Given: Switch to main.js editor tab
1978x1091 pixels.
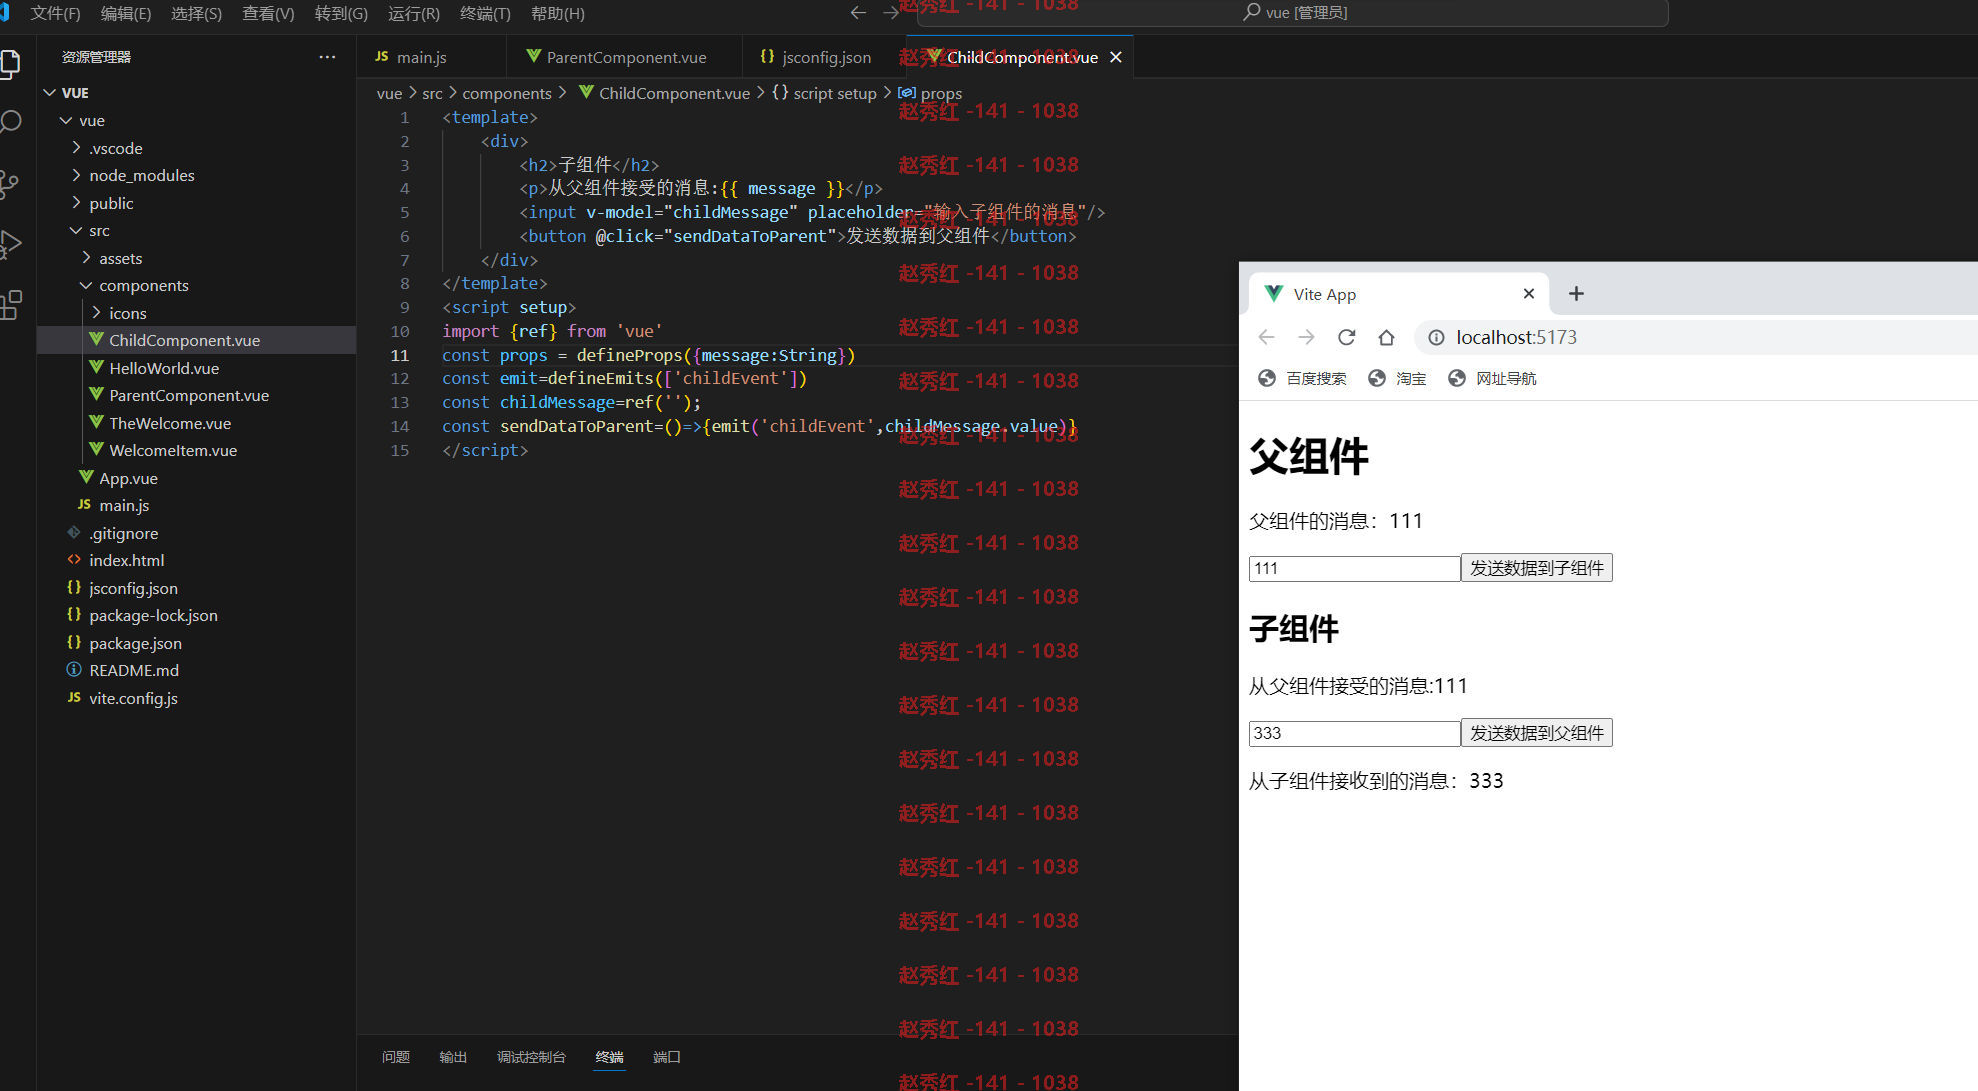Looking at the screenshot, I should click(432, 57).
